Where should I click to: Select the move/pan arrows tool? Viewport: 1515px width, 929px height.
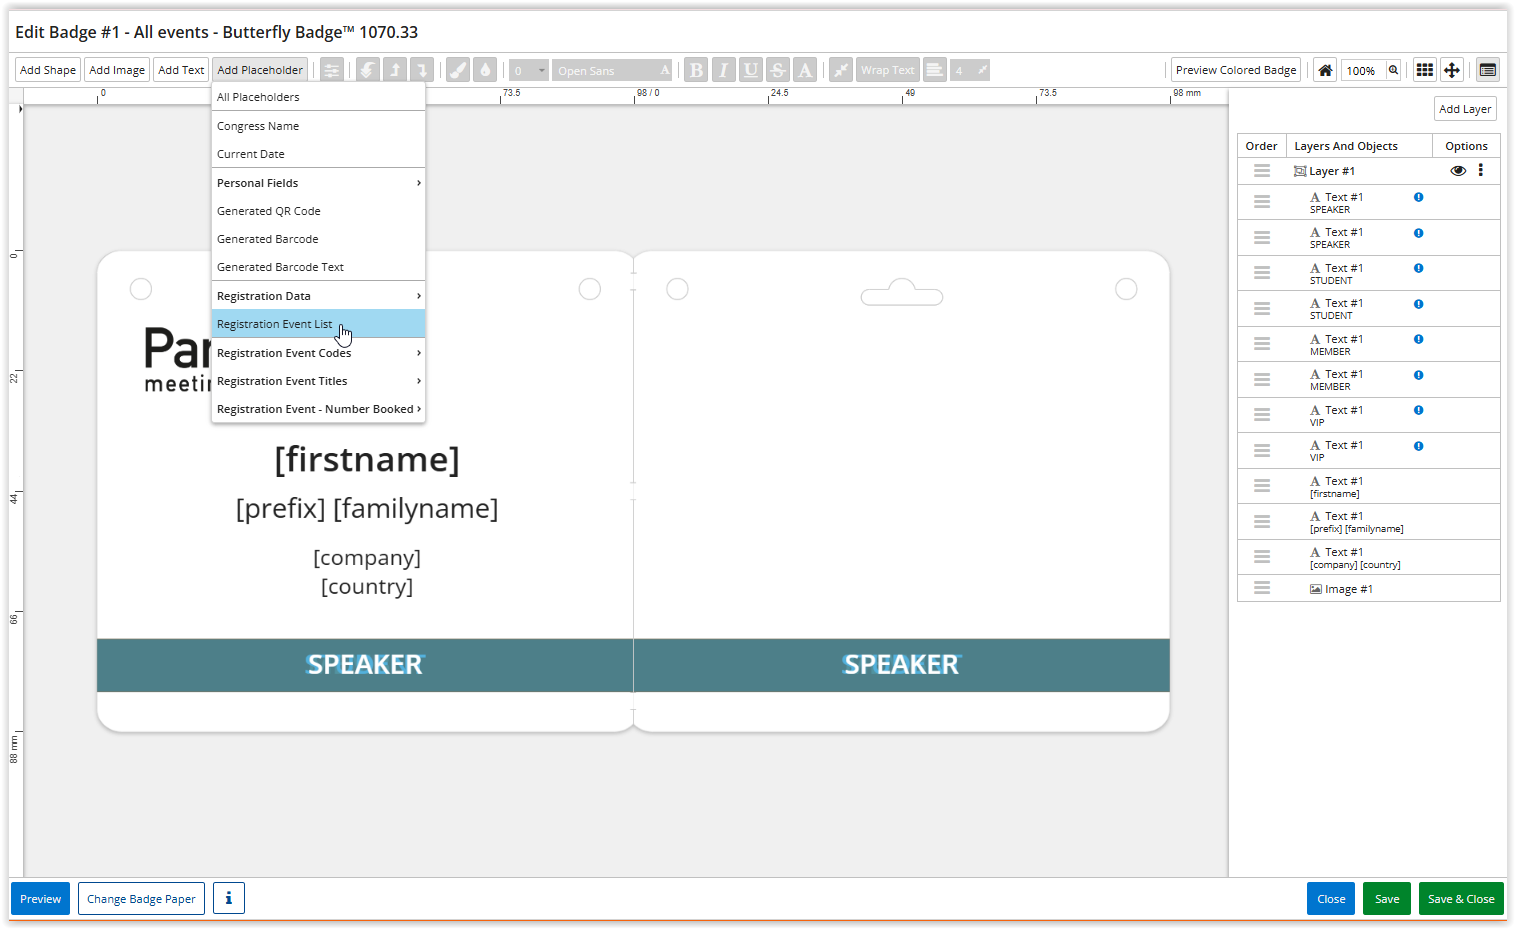tap(1452, 70)
